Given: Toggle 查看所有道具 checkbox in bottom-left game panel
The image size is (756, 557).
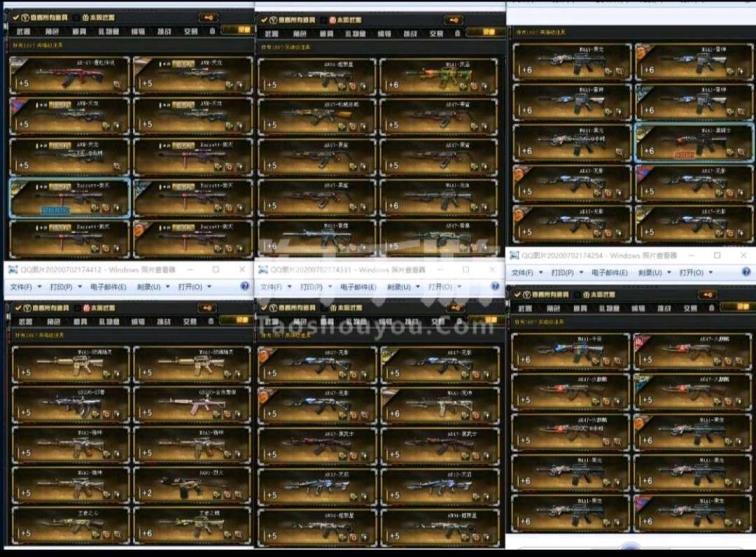Looking at the screenshot, I should [18, 308].
